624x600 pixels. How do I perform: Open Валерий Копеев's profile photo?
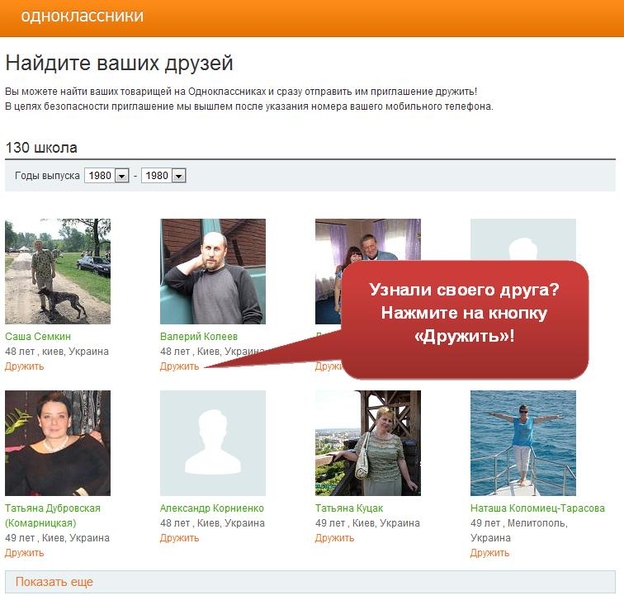point(212,271)
